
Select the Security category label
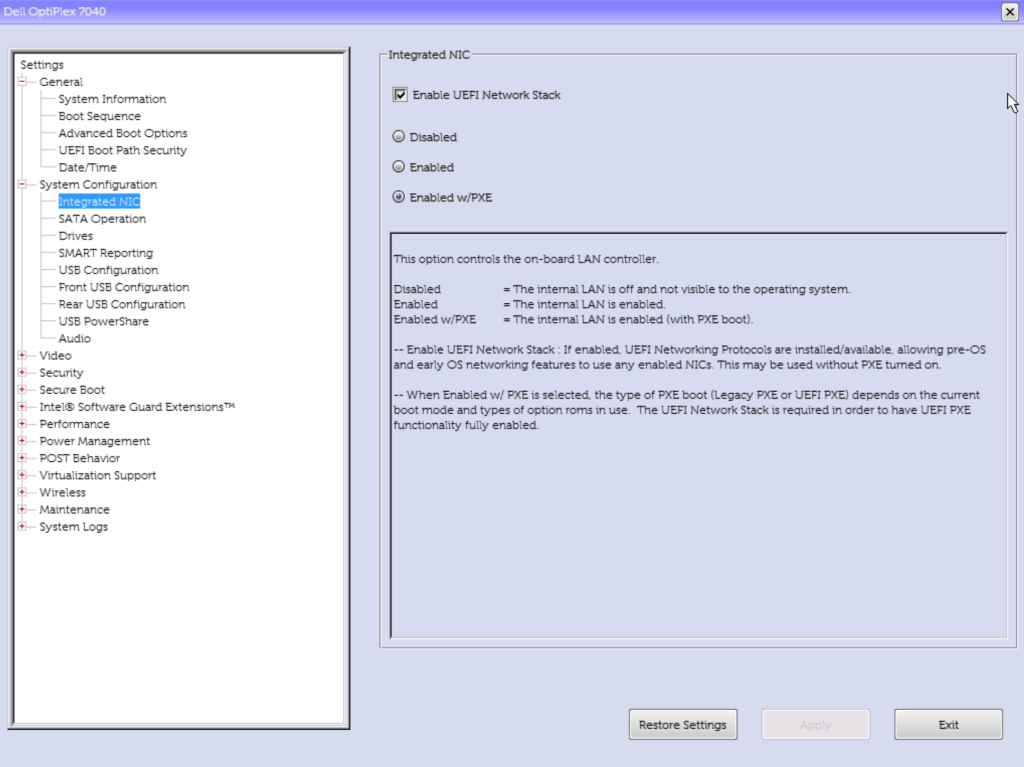tap(61, 372)
